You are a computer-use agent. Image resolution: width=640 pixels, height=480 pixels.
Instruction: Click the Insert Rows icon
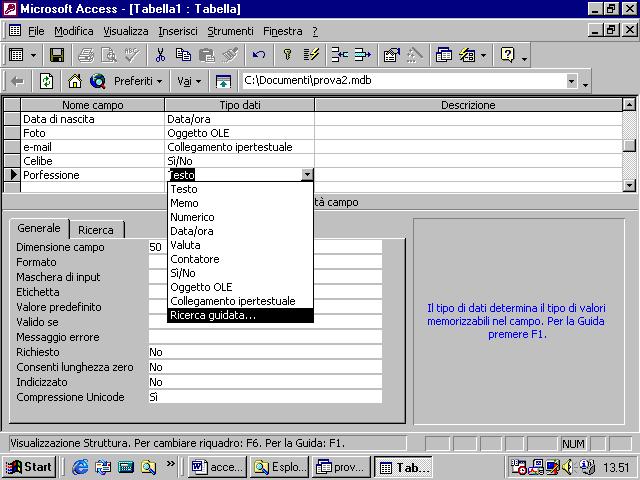[339, 55]
